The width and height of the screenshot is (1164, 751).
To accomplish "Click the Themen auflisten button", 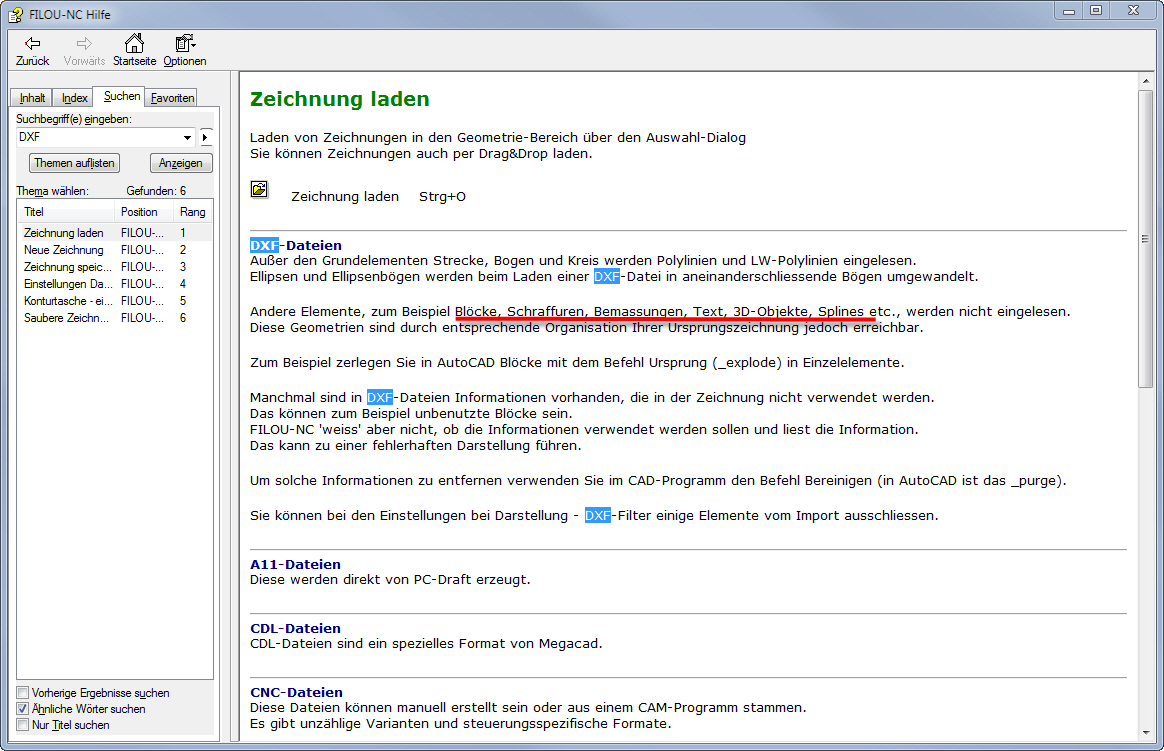I will coord(74,163).
